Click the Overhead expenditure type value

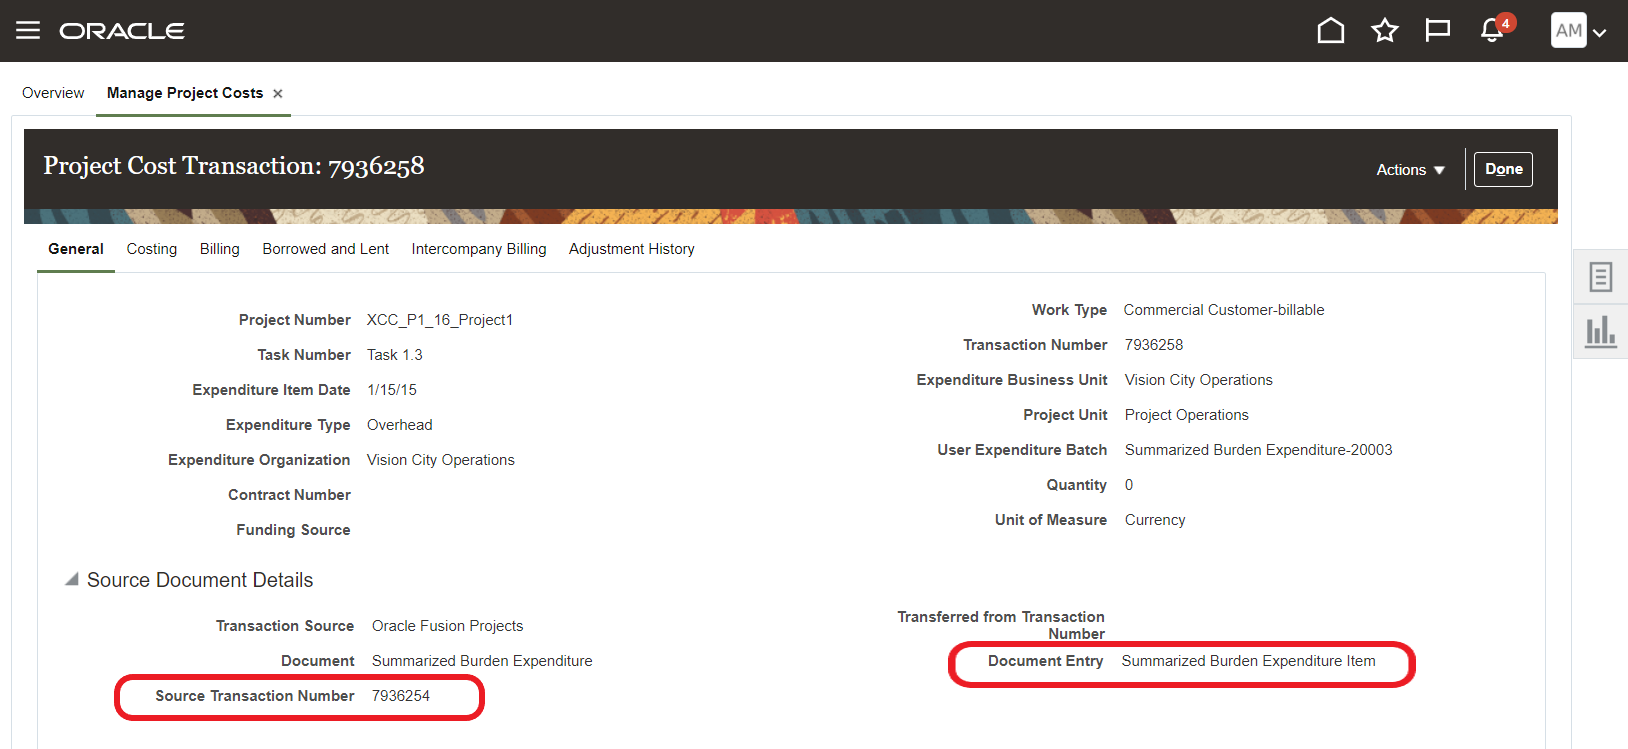click(x=400, y=425)
